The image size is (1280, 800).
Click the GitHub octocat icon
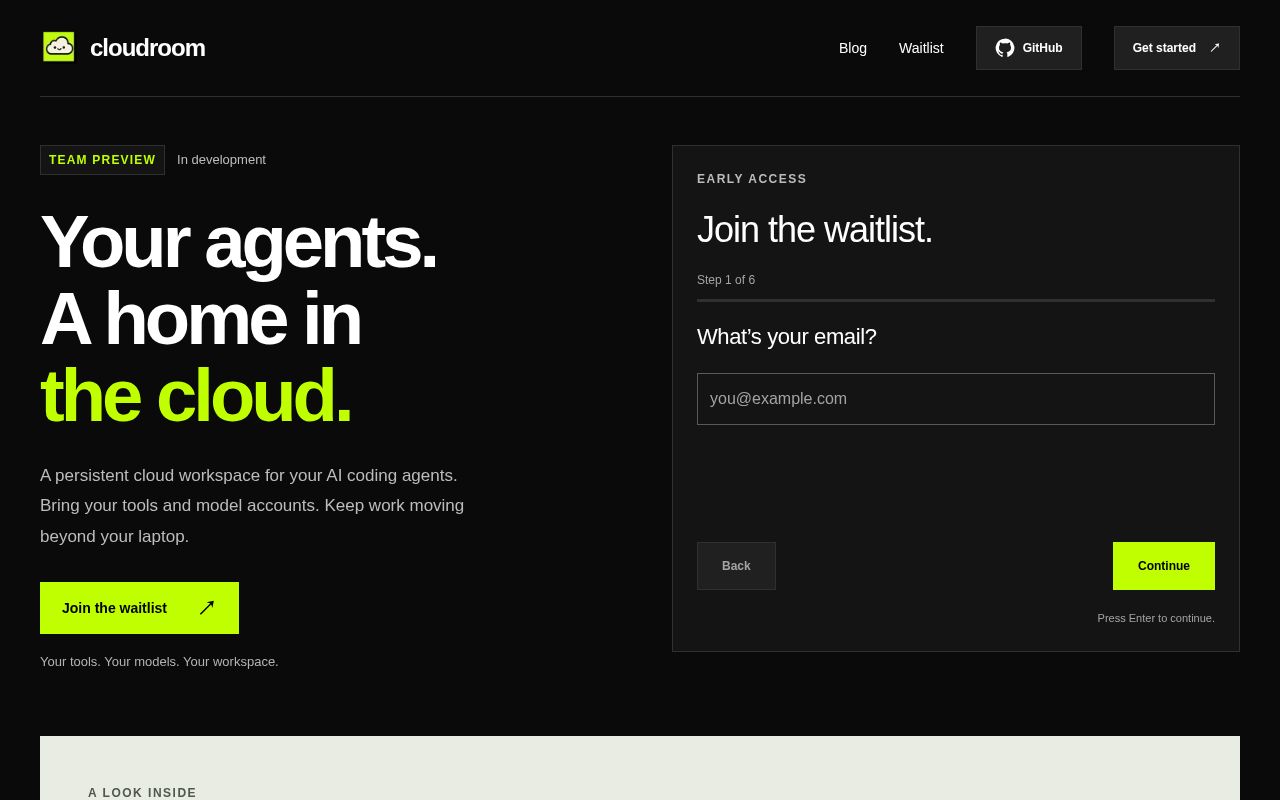tap(1005, 48)
